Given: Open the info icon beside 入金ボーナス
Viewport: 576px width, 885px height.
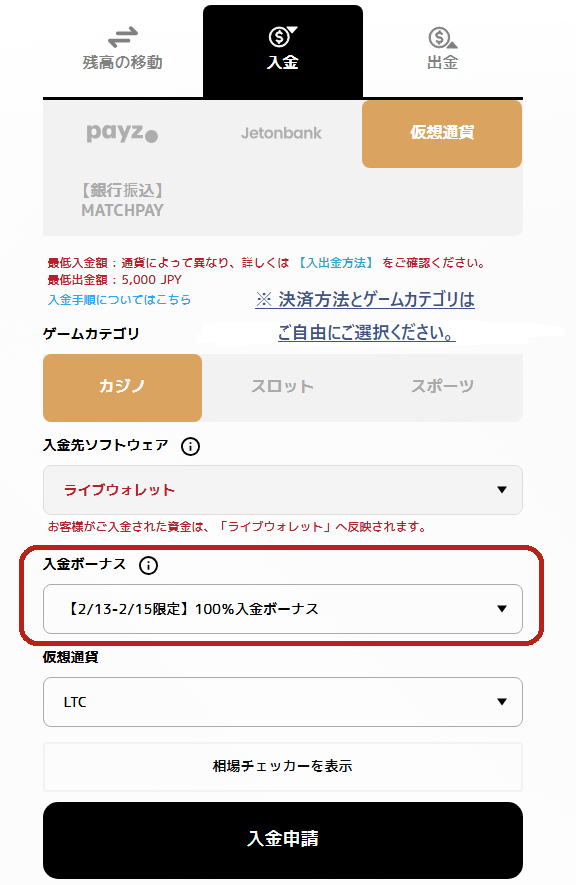Looking at the screenshot, I should pos(148,565).
